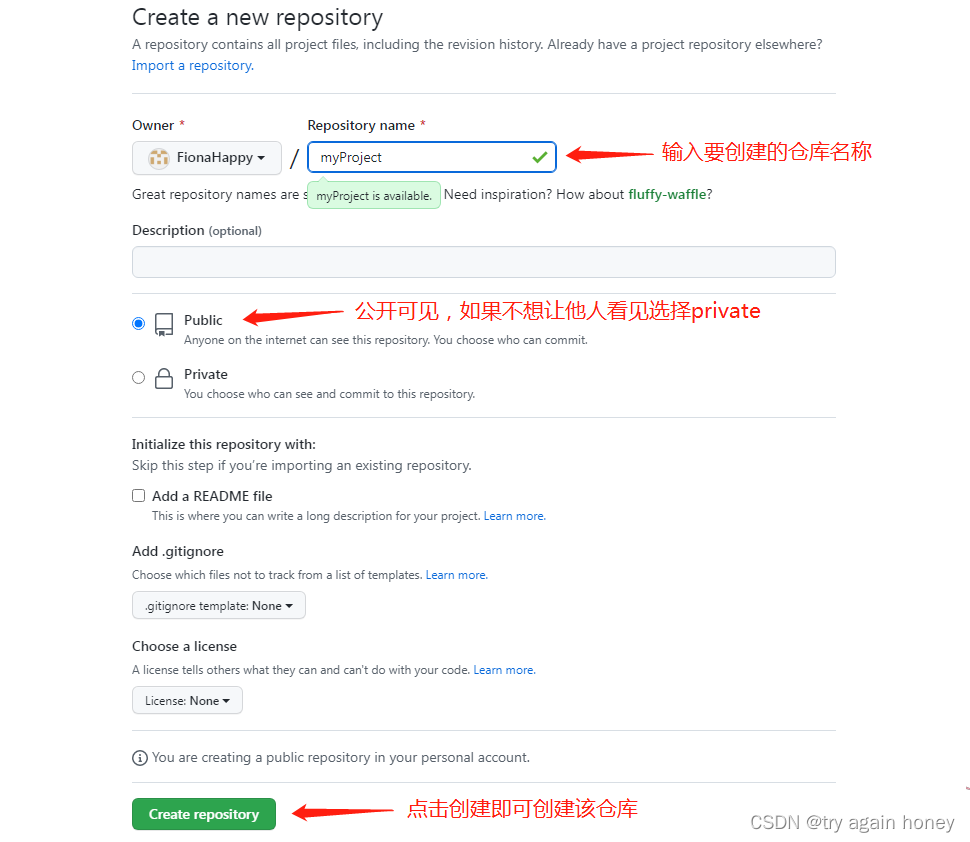
Task: Select the Private radio button
Action: (x=139, y=377)
